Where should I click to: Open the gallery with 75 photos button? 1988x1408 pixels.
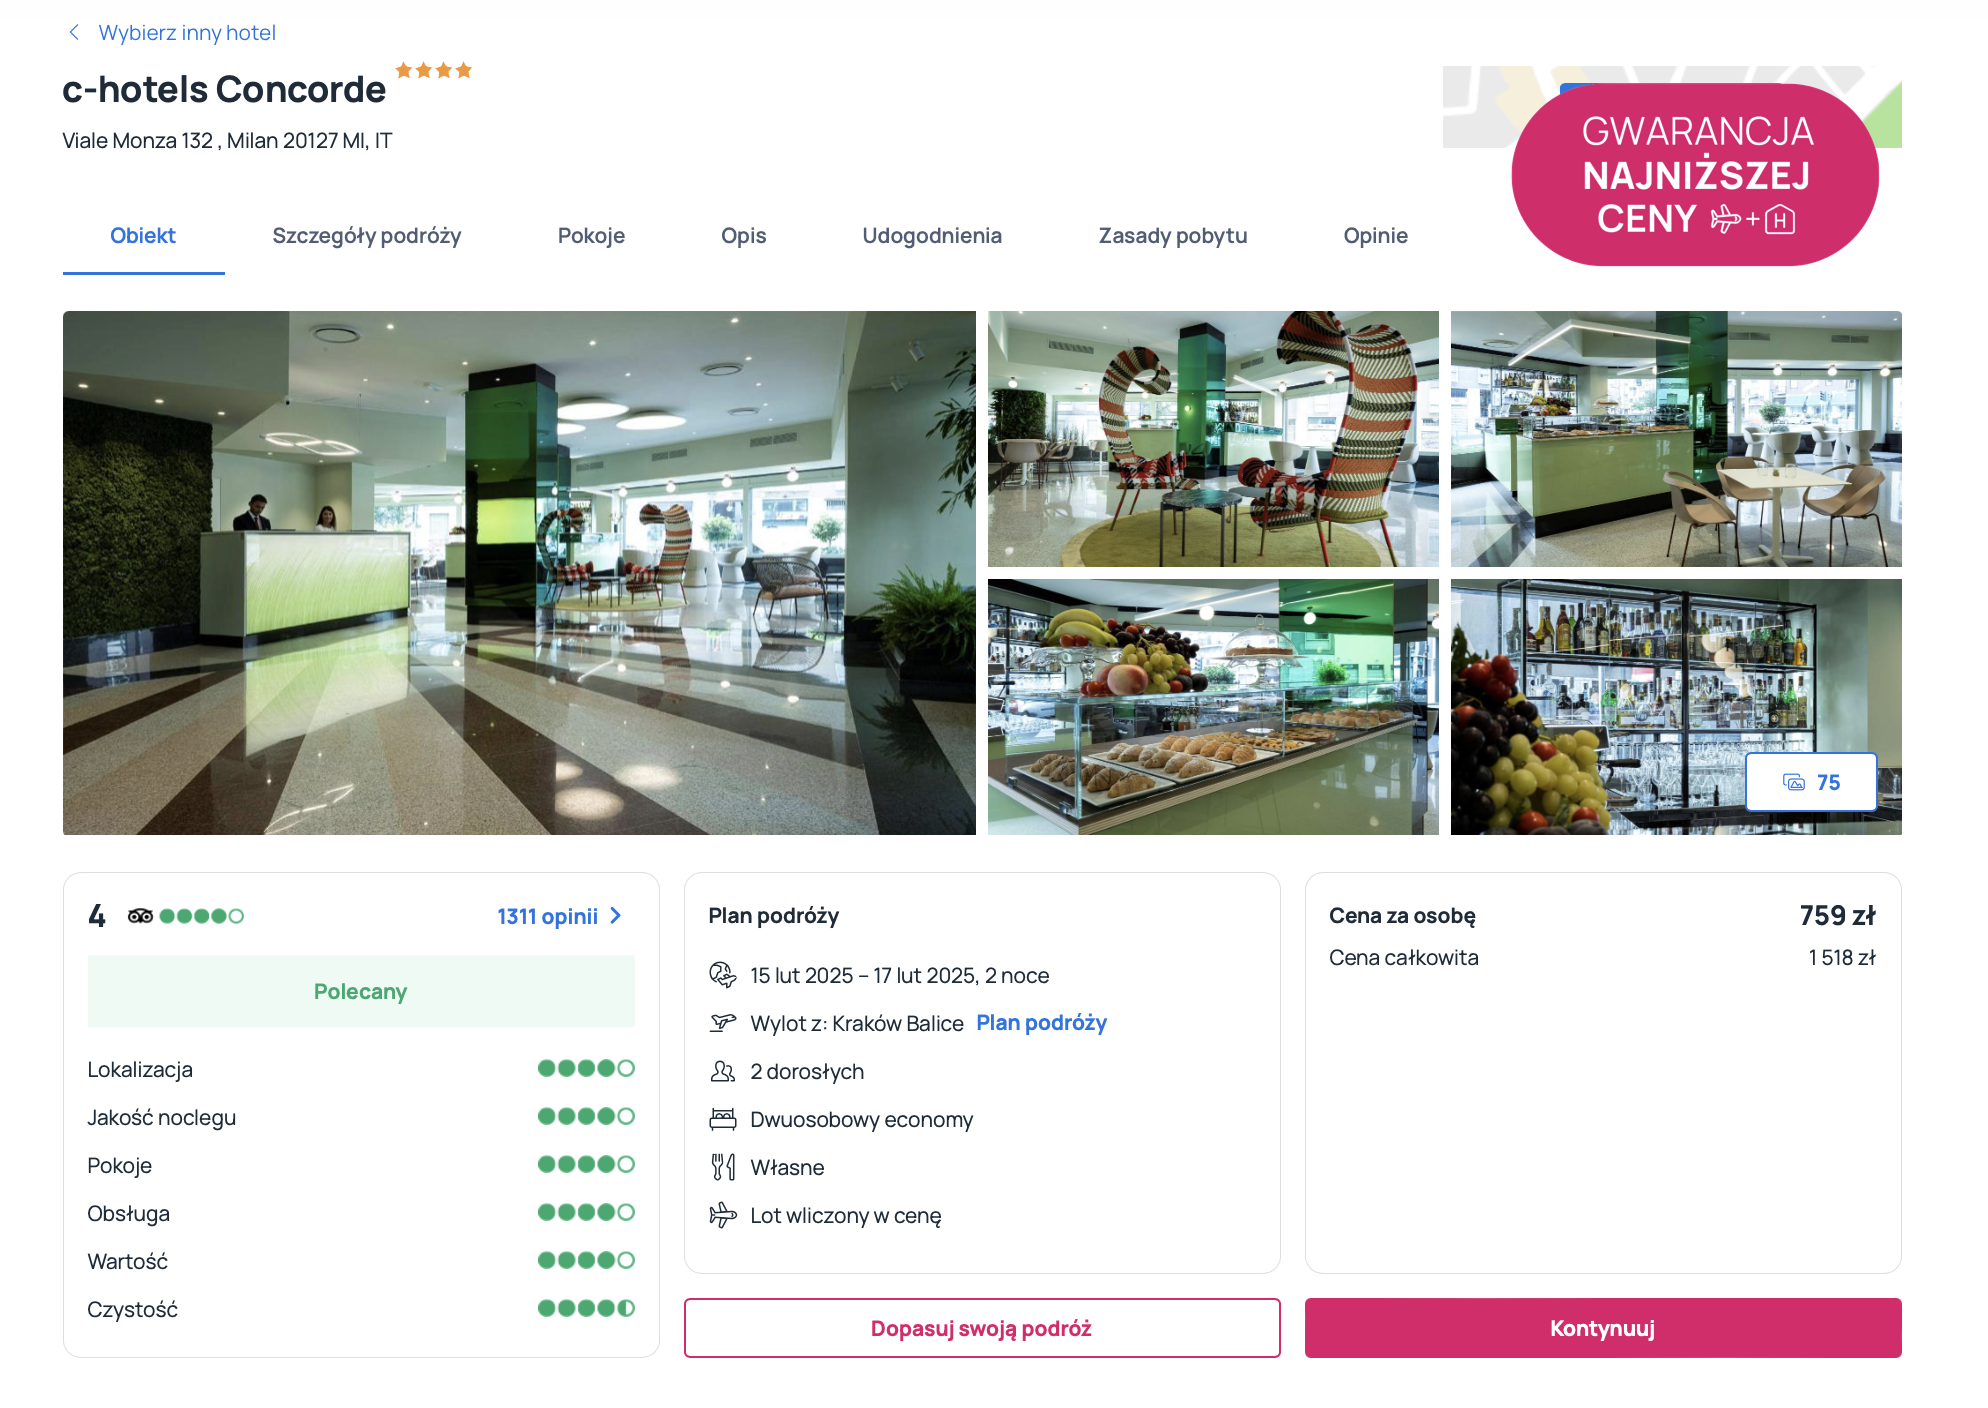pos(1811,782)
